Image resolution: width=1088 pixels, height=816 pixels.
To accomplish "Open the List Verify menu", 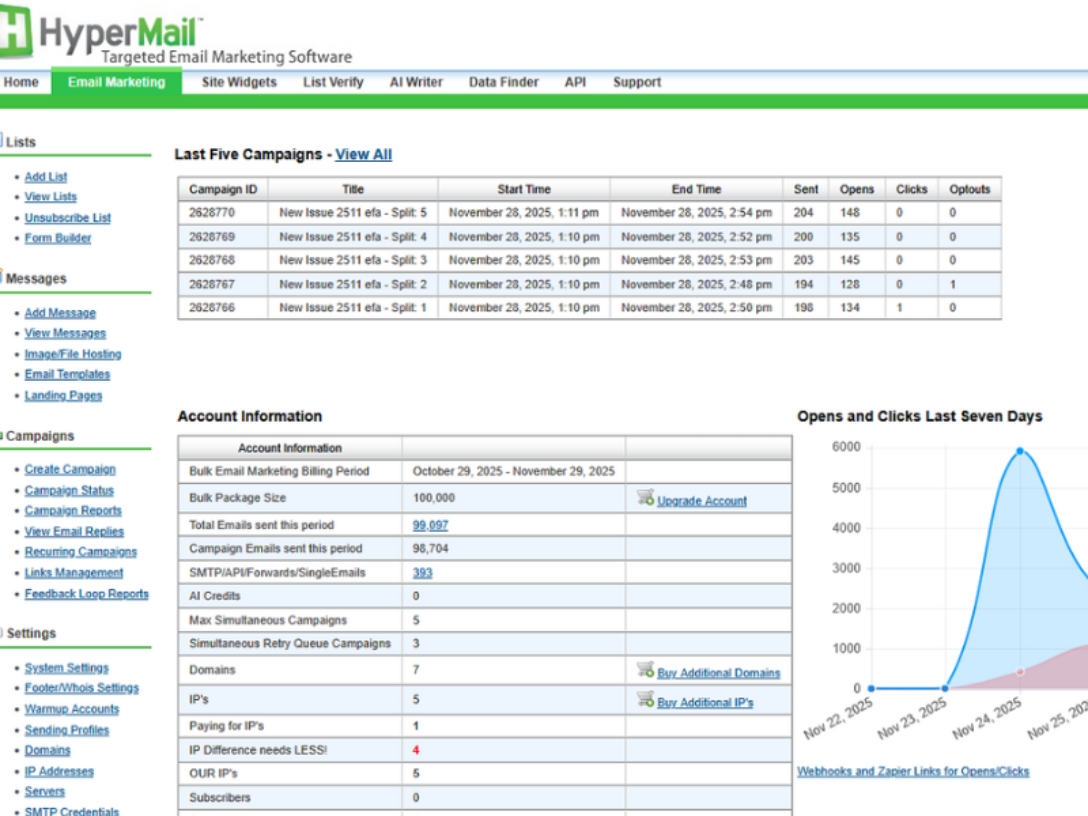I will 333,82.
